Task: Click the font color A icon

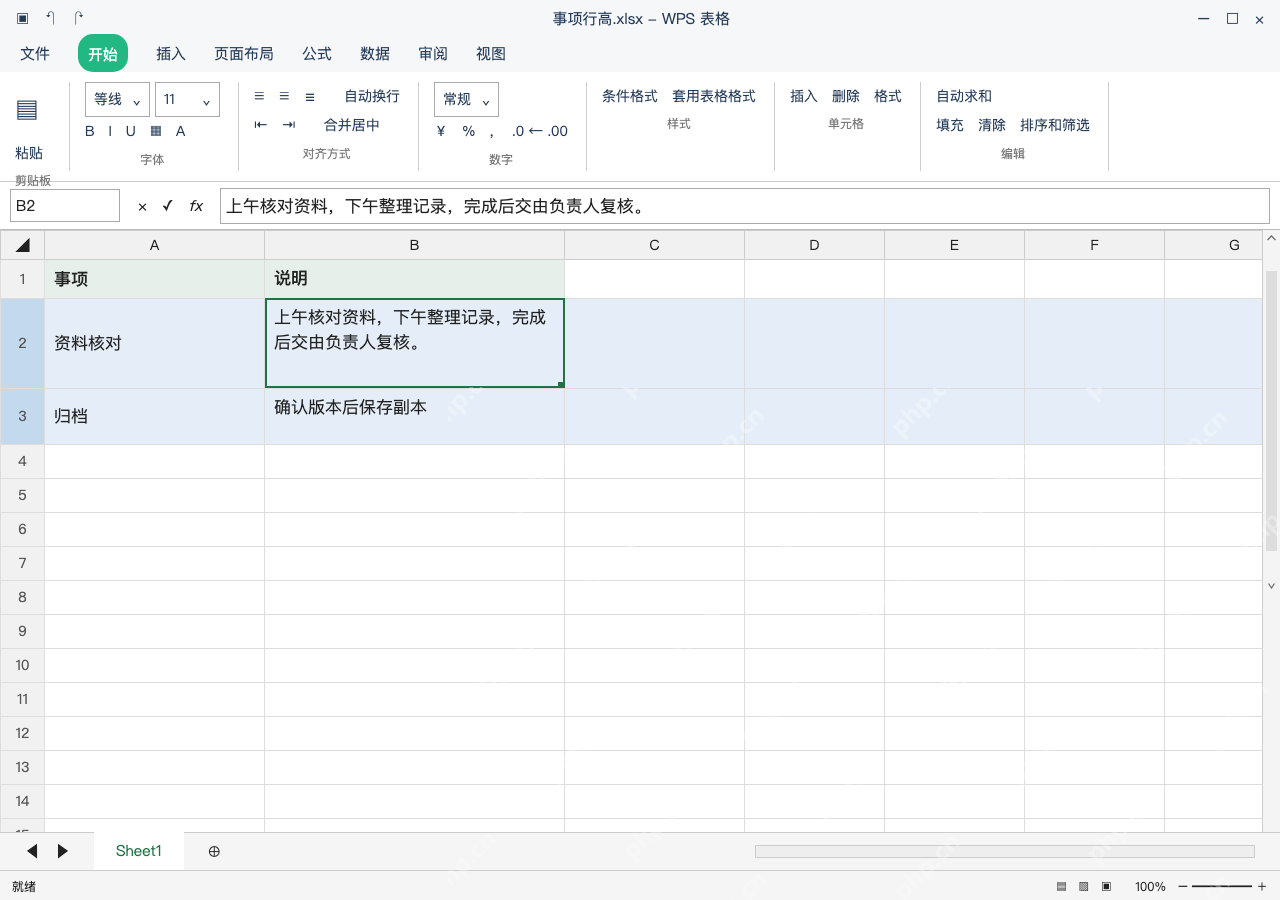Action: (181, 131)
